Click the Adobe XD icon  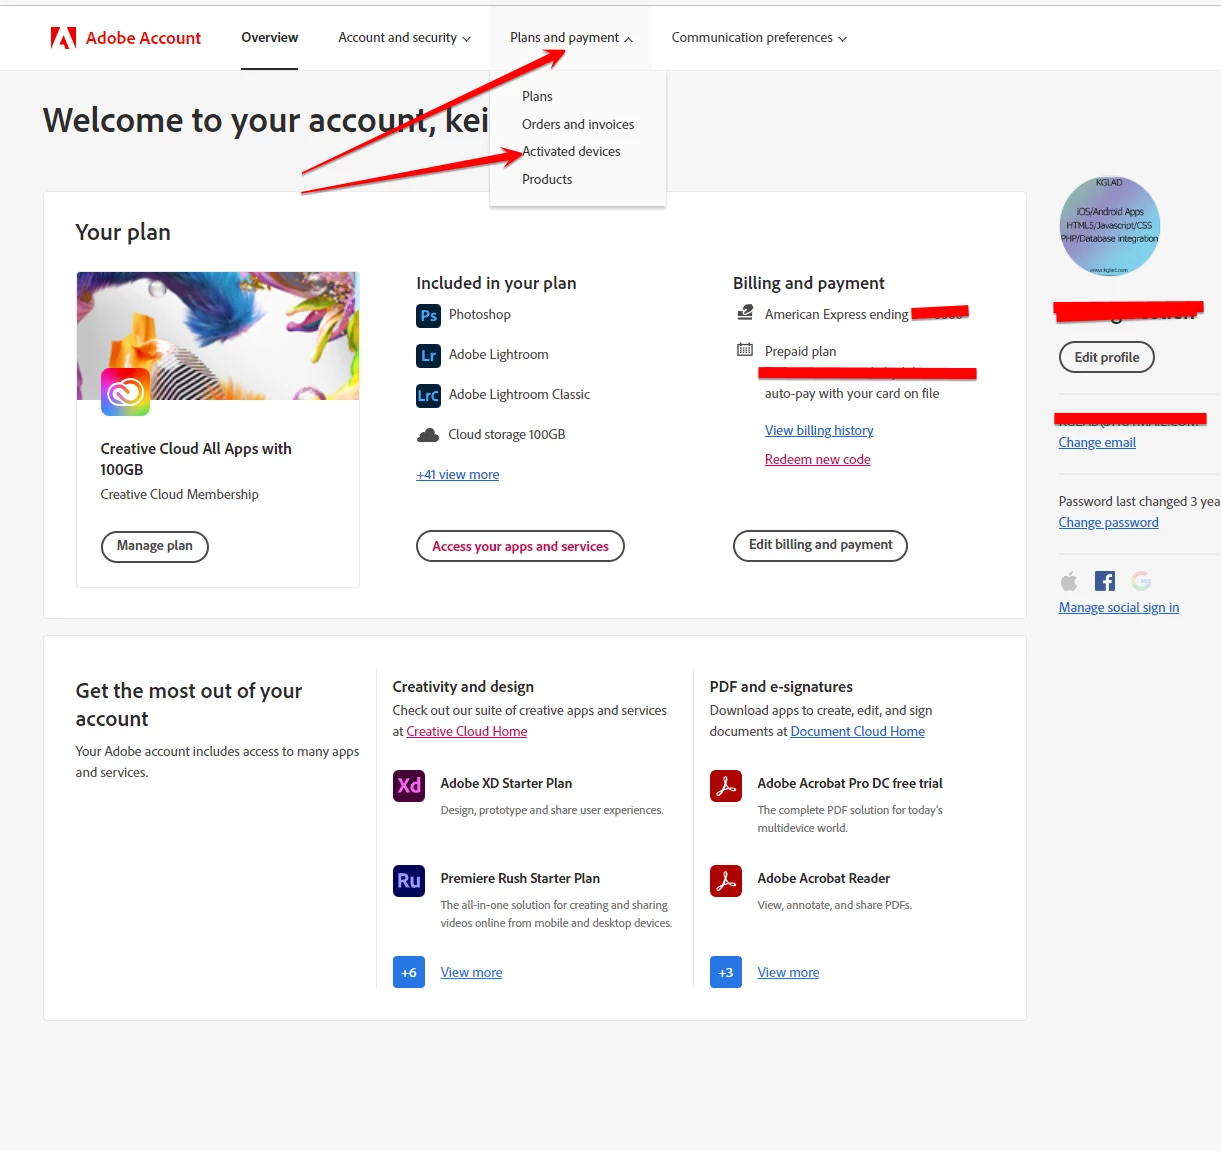[x=409, y=786]
